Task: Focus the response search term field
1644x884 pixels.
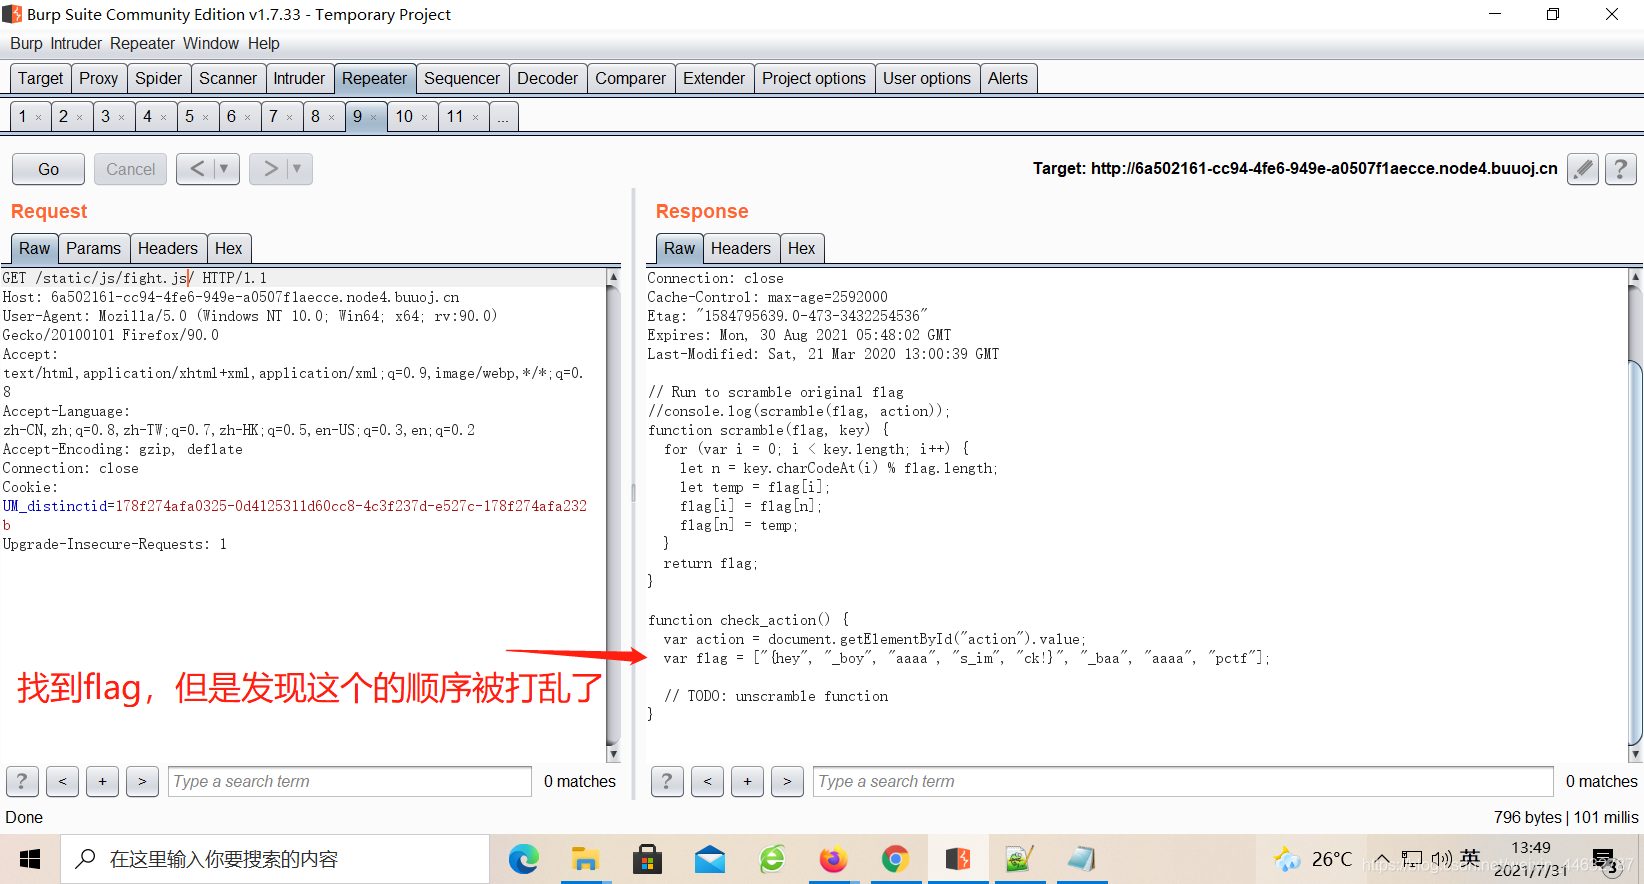Action: (1184, 781)
